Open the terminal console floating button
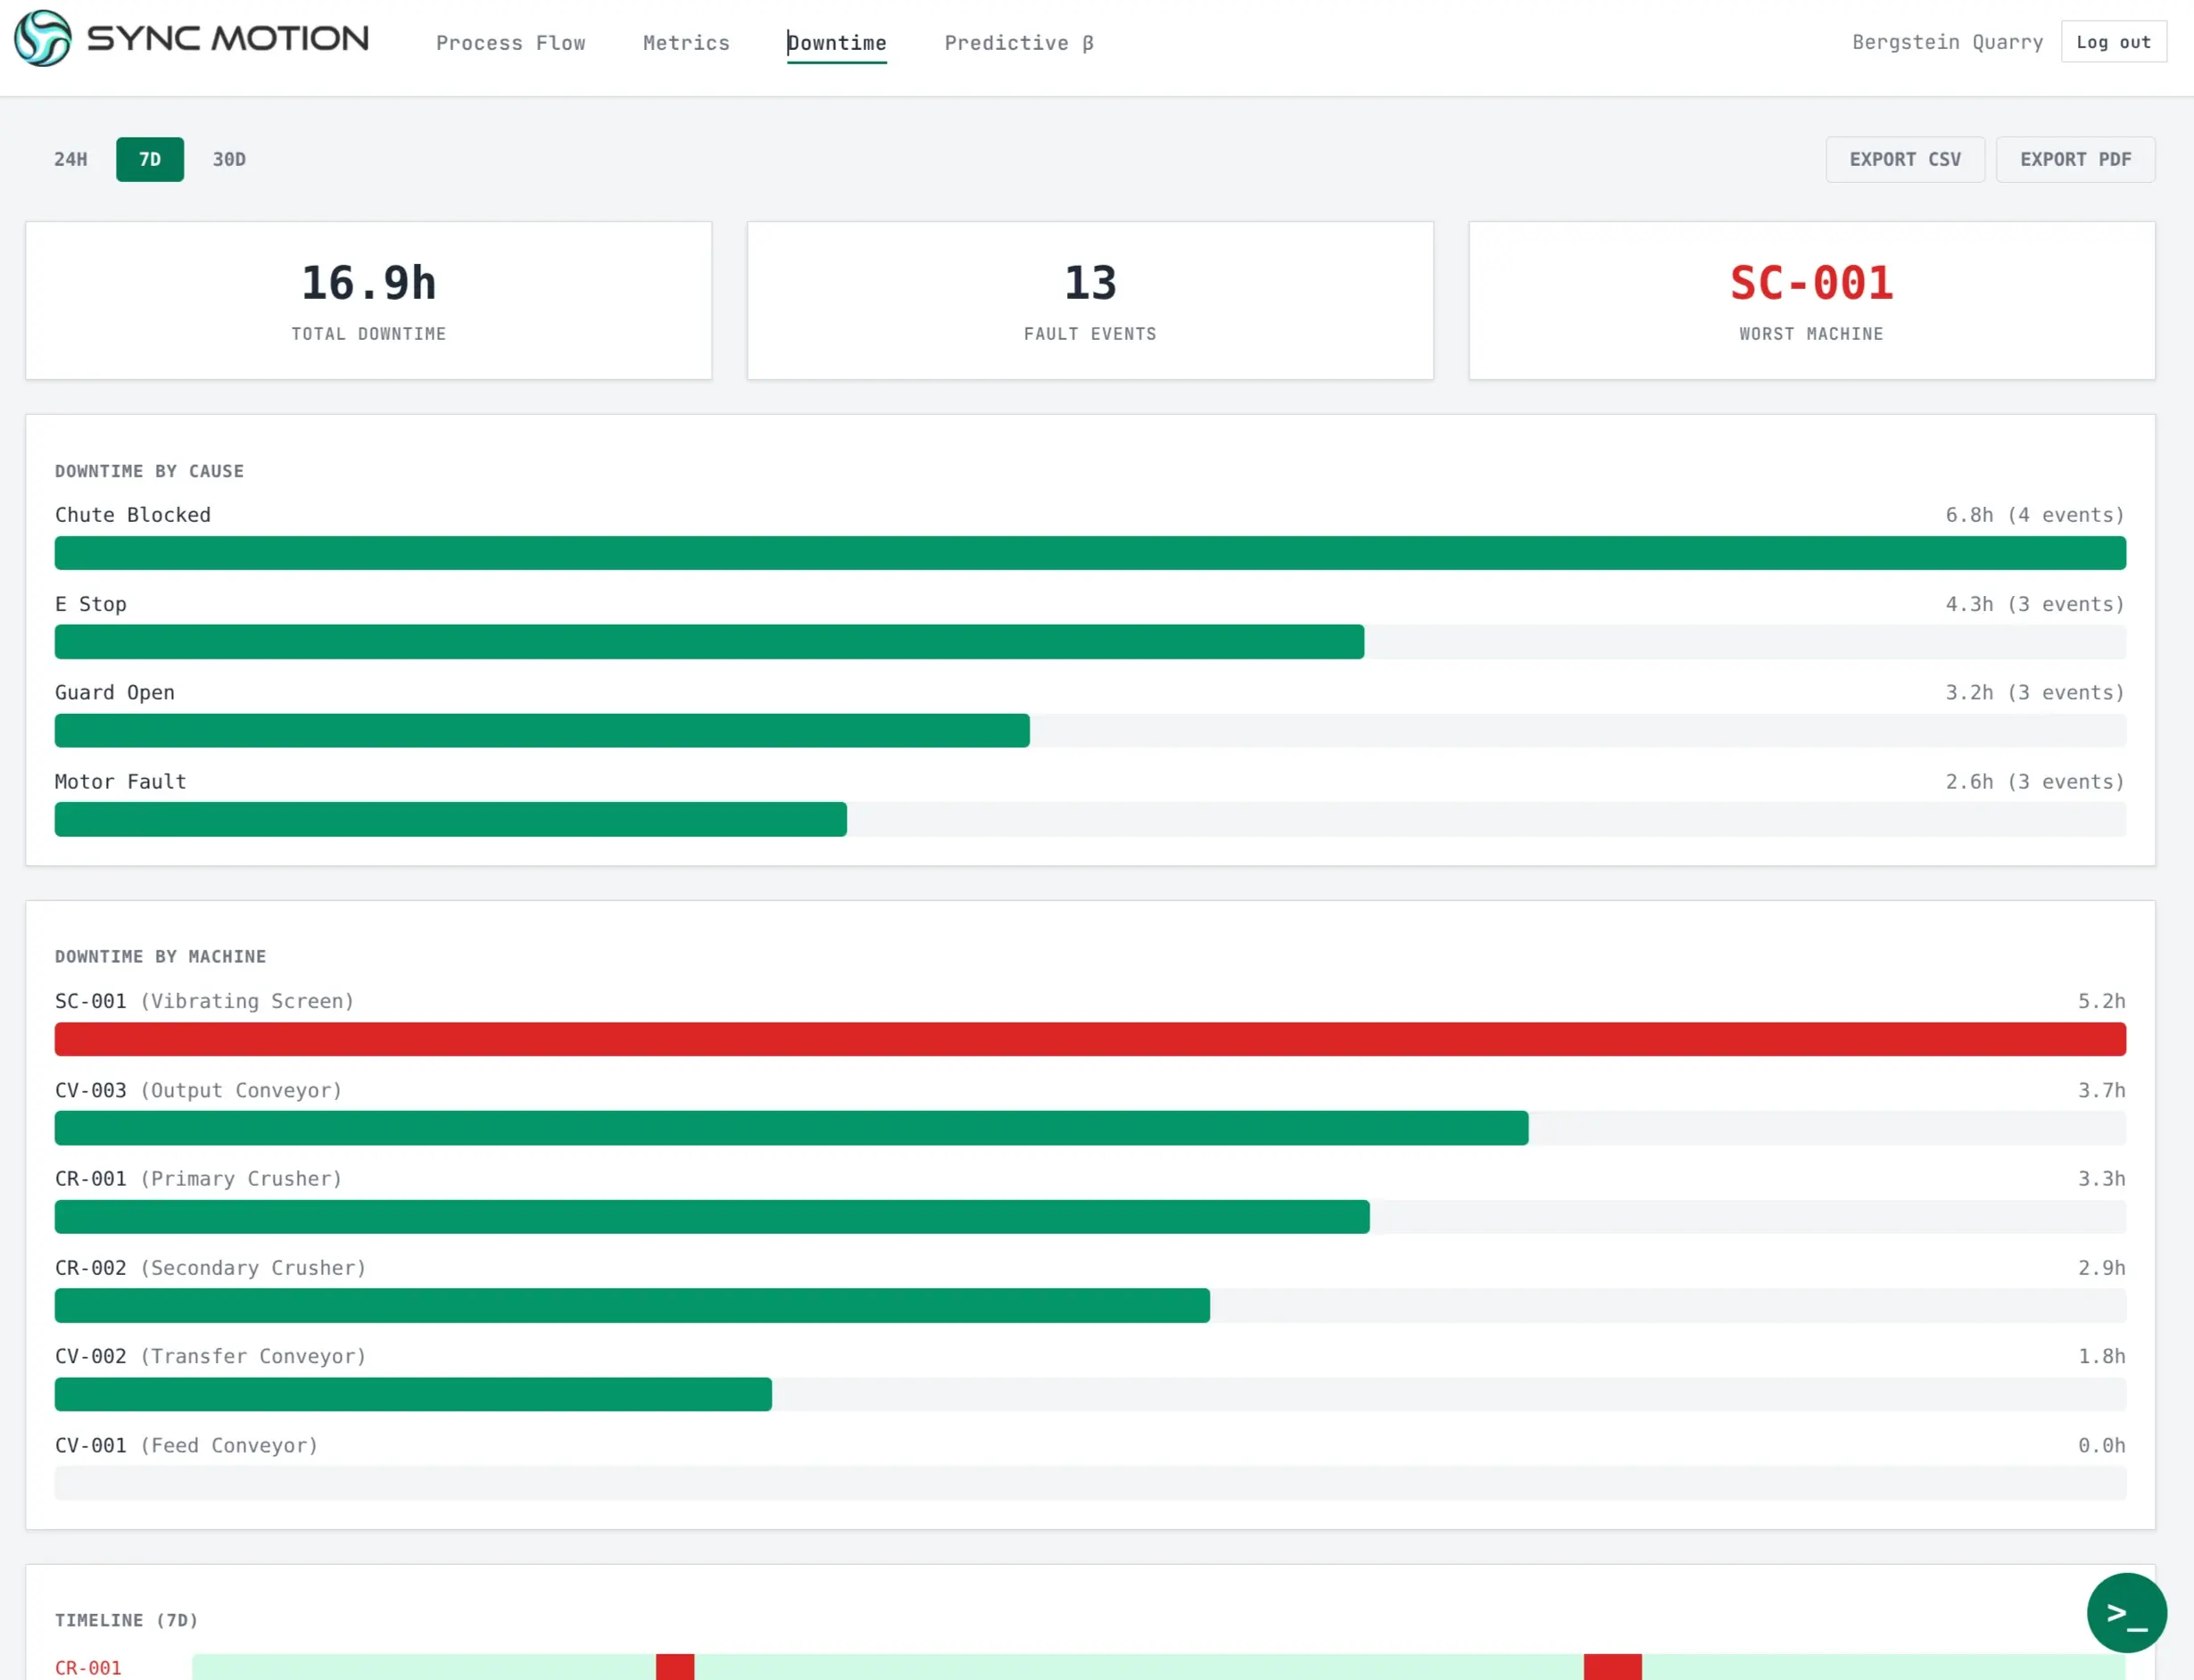Viewport: 2194px width, 1680px height. (2126, 1612)
